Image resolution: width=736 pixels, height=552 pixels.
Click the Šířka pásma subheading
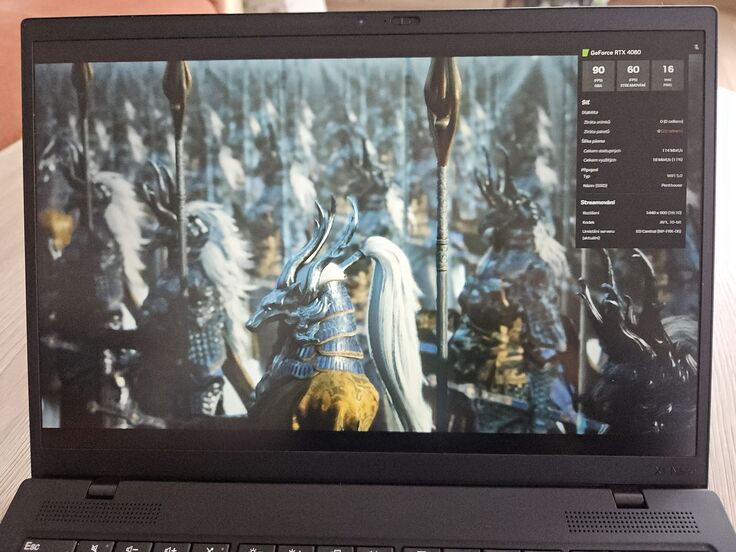tap(593, 141)
